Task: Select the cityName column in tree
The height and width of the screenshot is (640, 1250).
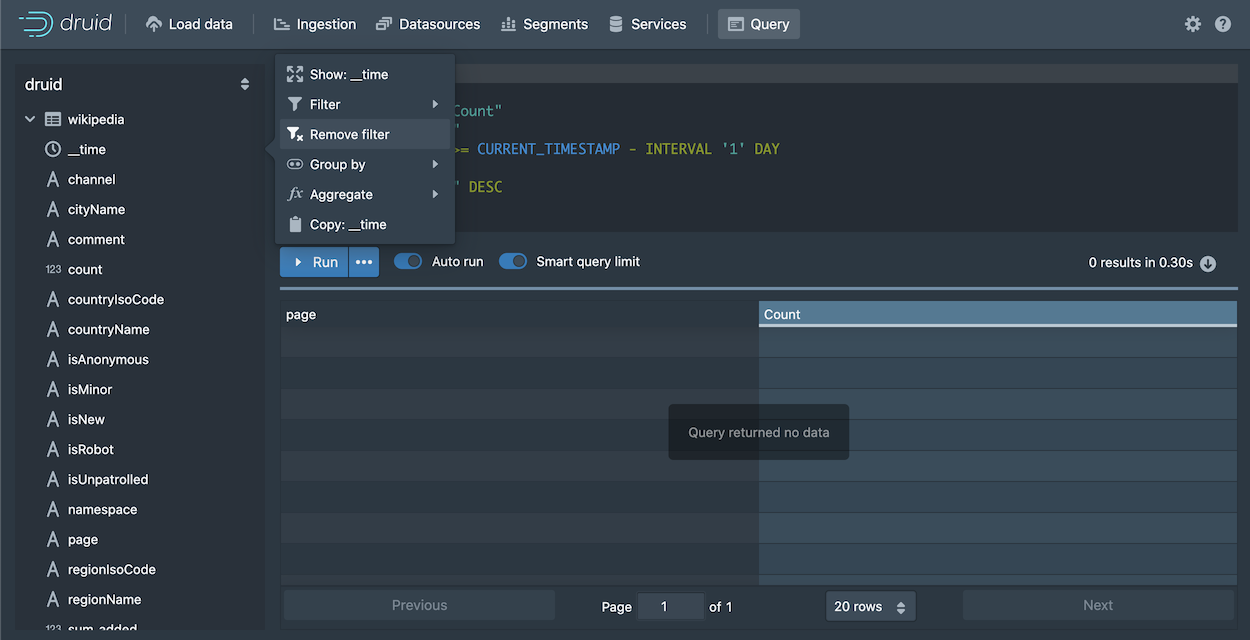Action: 96,209
